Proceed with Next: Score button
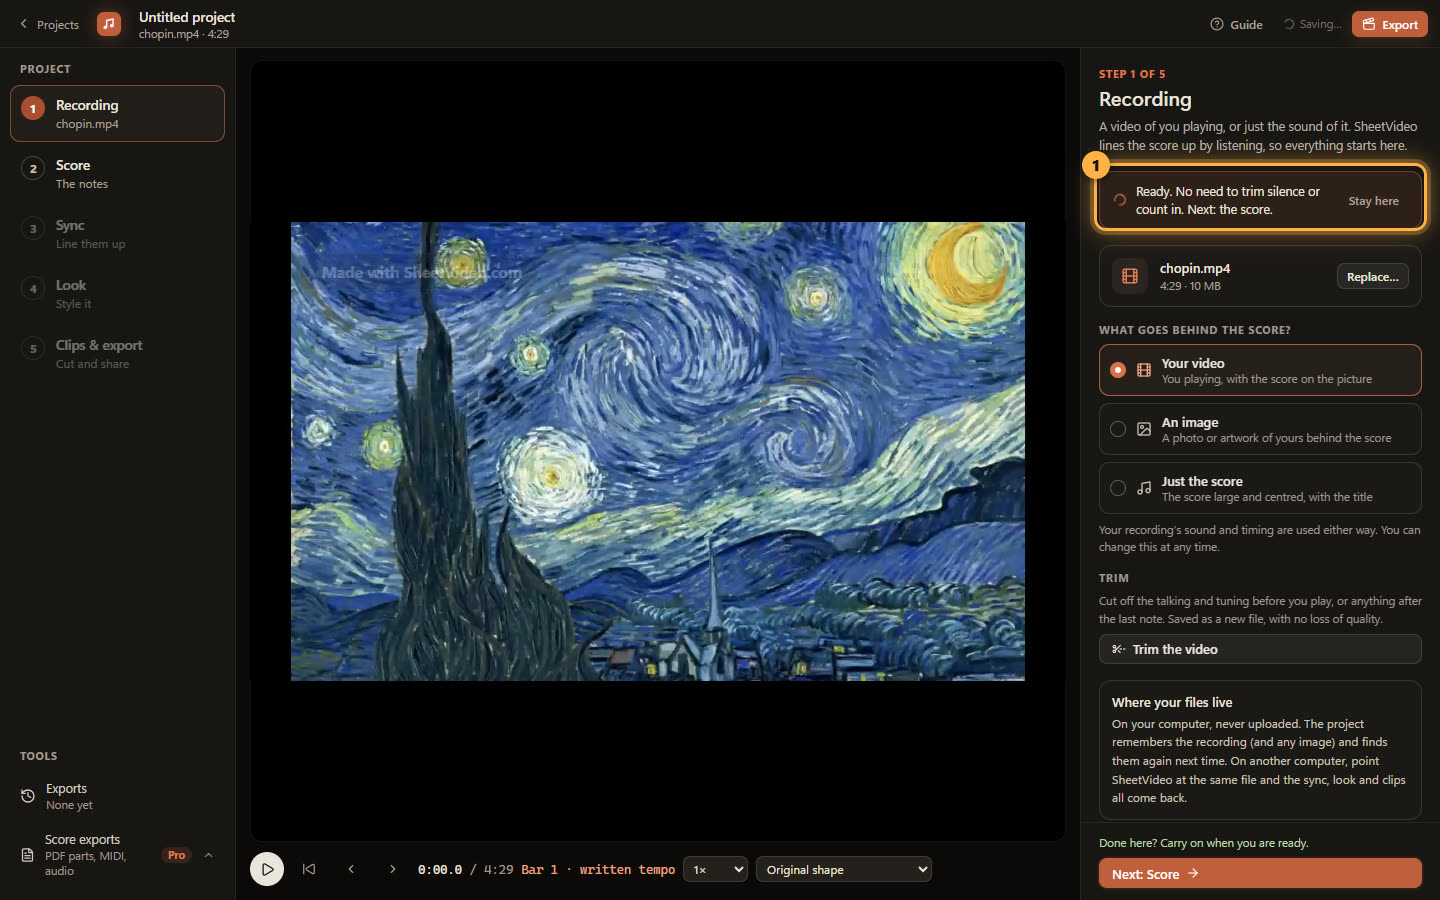The width and height of the screenshot is (1440, 900). 1260,873
